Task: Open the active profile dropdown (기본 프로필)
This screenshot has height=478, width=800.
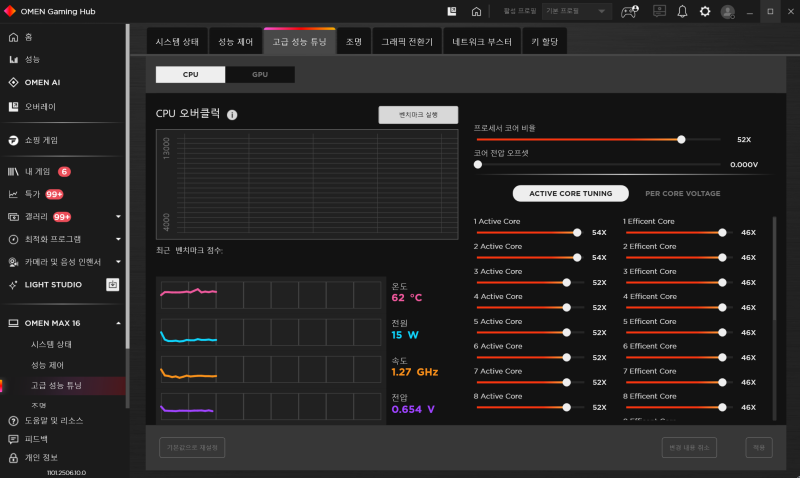Action: click(x=577, y=11)
